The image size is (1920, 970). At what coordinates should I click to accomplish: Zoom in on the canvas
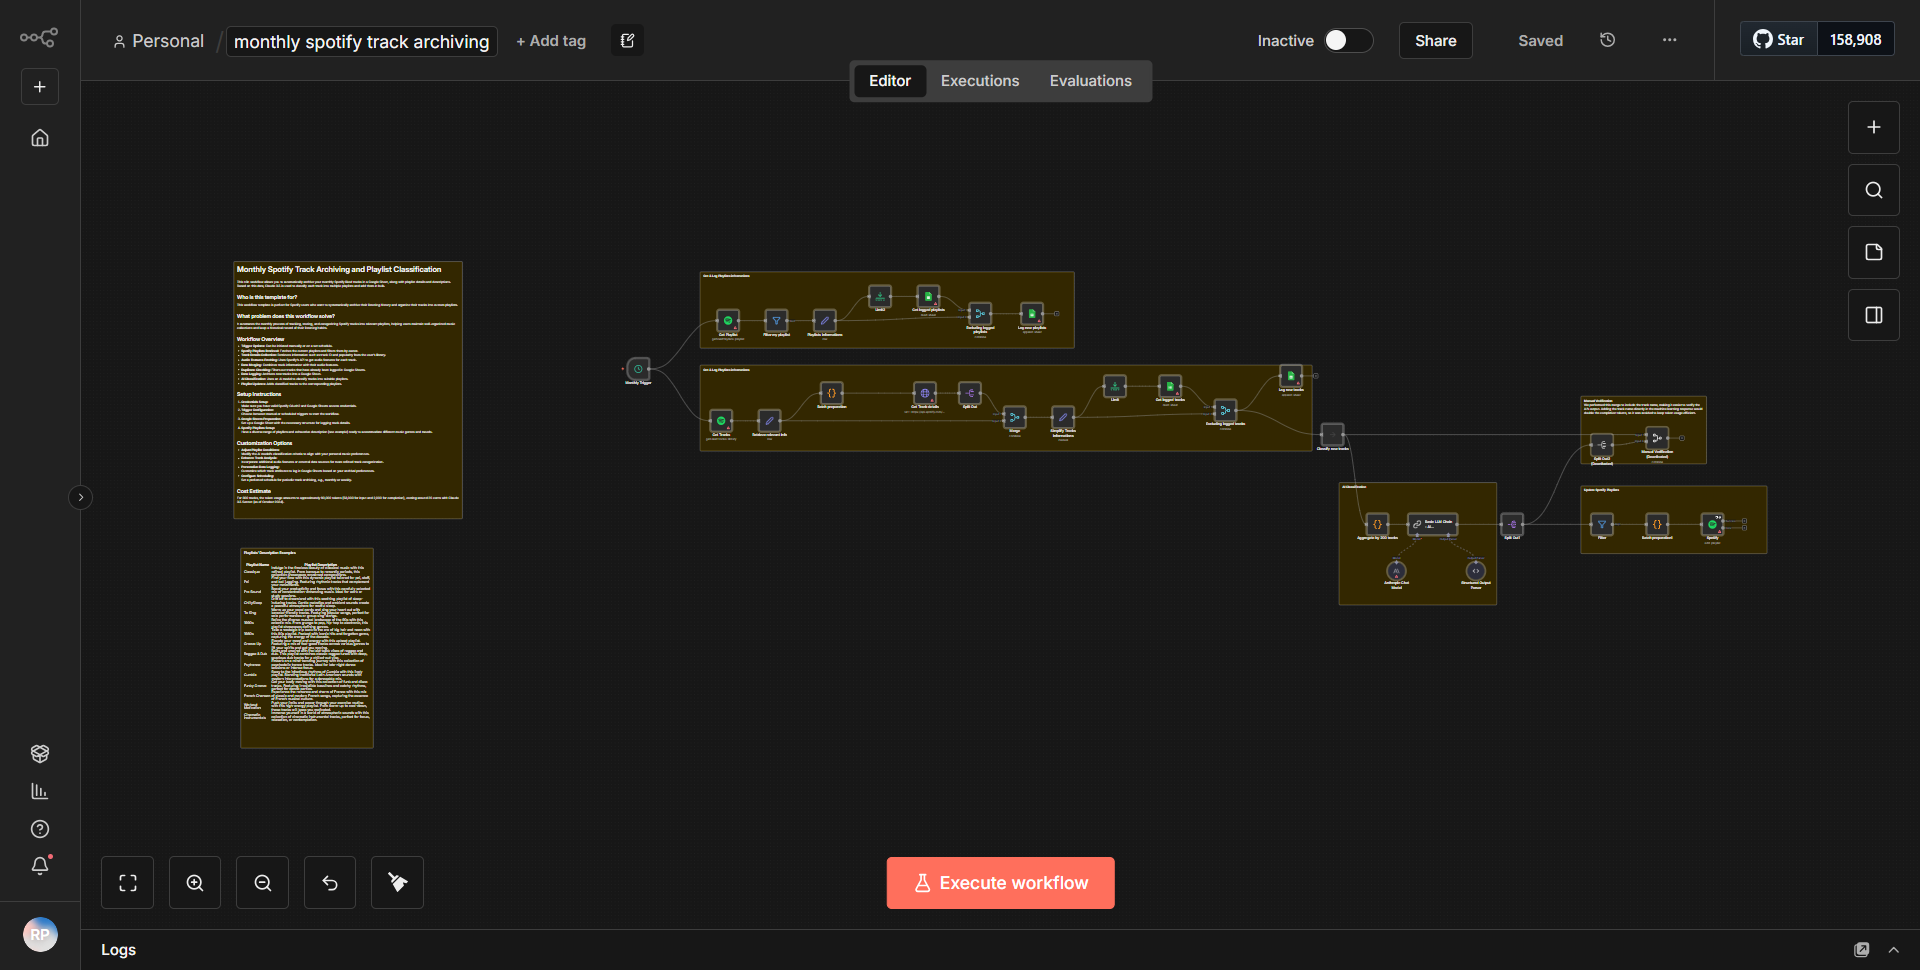click(x=194, y=882)
